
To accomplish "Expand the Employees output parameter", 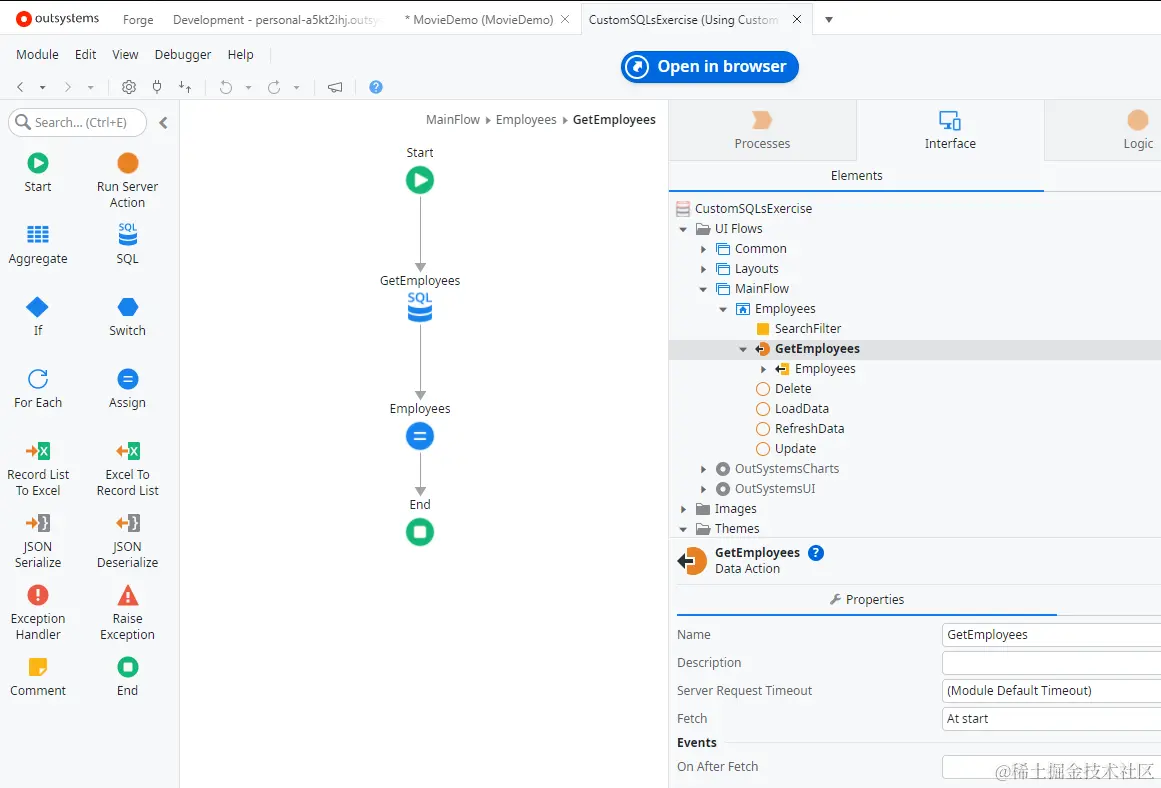I will point(763,370).
